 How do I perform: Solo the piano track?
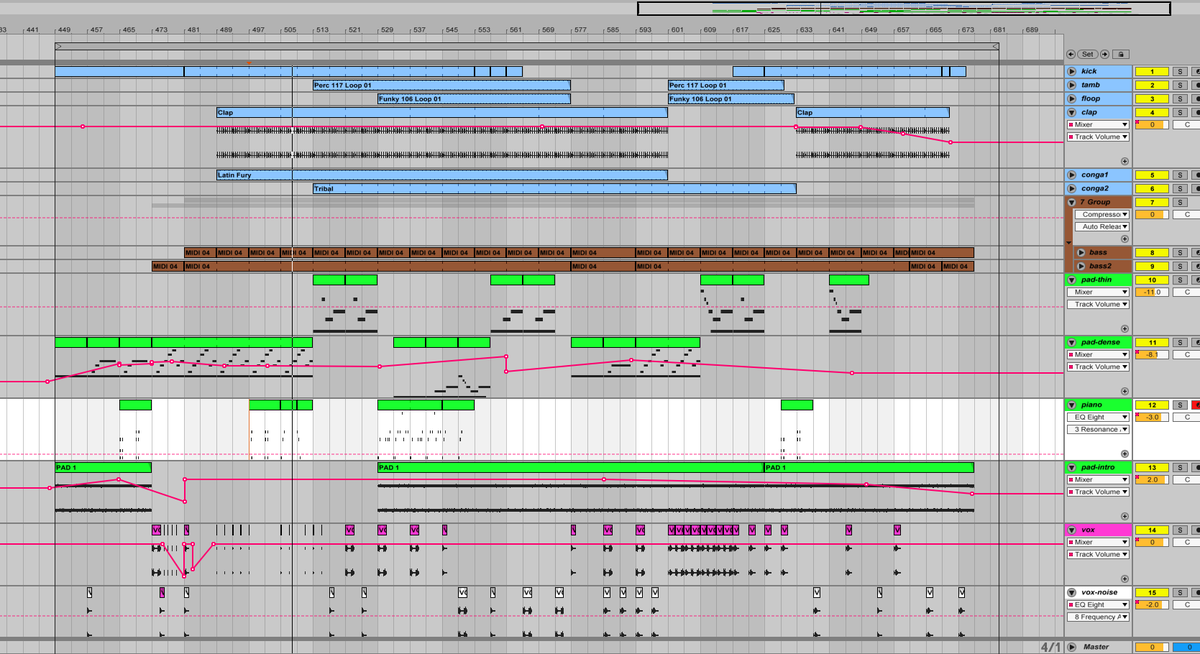tap(1180, 404)
